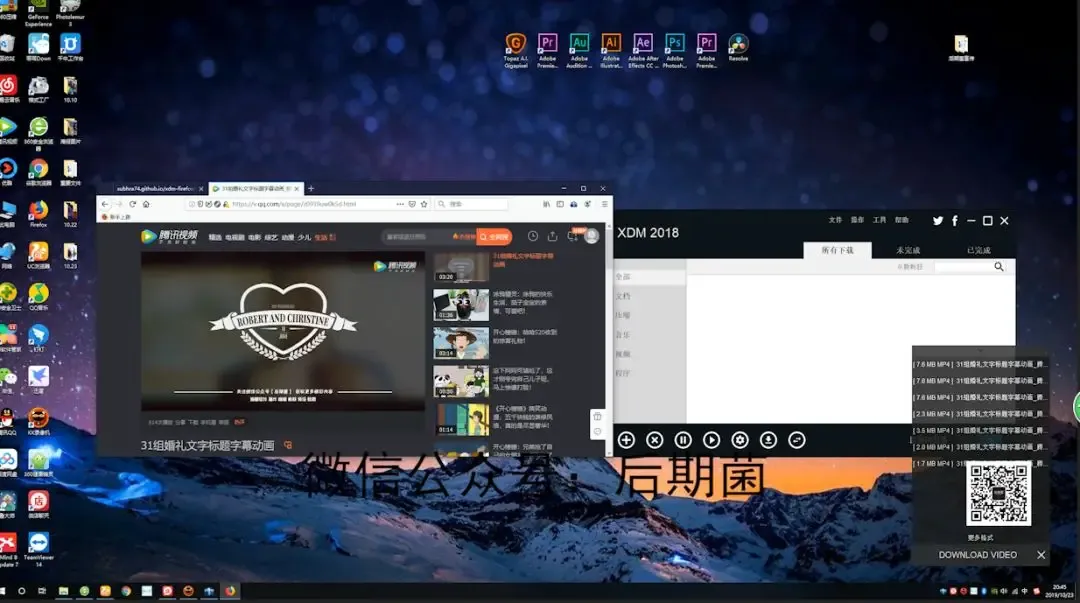Choose 2.3 MB MP4 video entry
The image size is (1080, 603).
click(x=979, y=413)
